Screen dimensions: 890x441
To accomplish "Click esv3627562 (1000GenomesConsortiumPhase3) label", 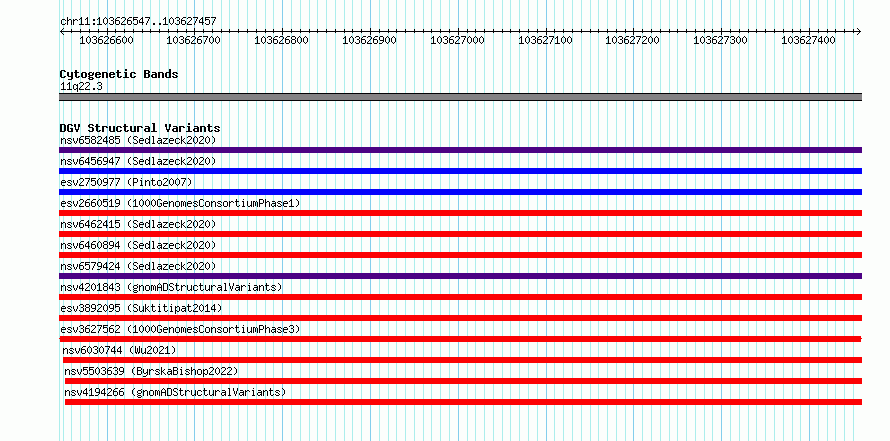I will coord(180,329).
